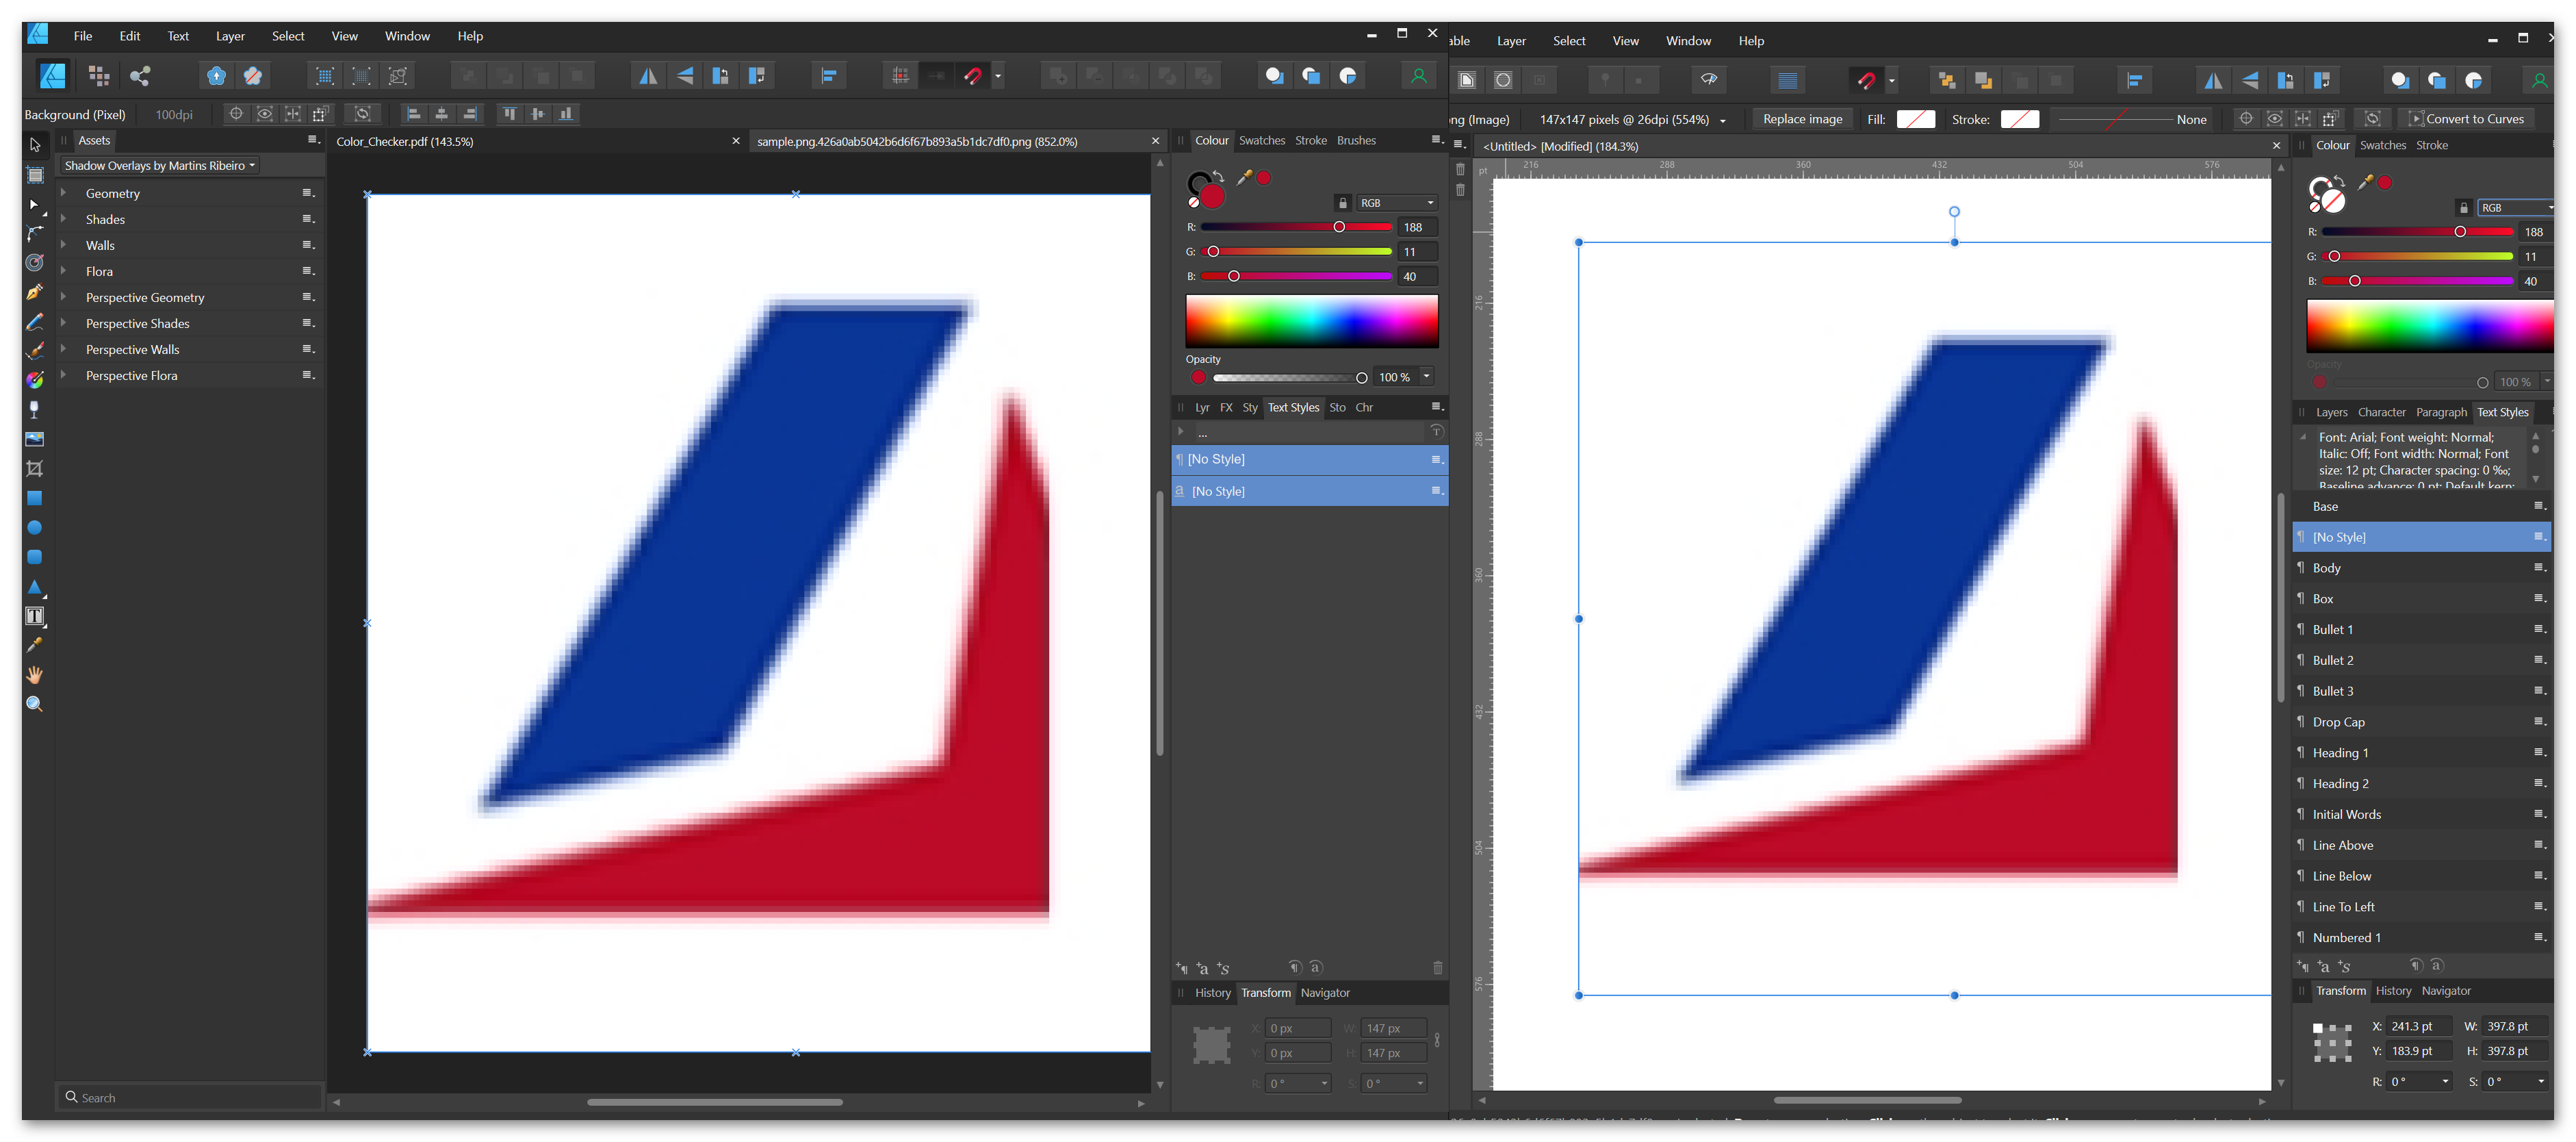Select the View (hand) tool
2576x1142 pixels.
click(35, 675)
